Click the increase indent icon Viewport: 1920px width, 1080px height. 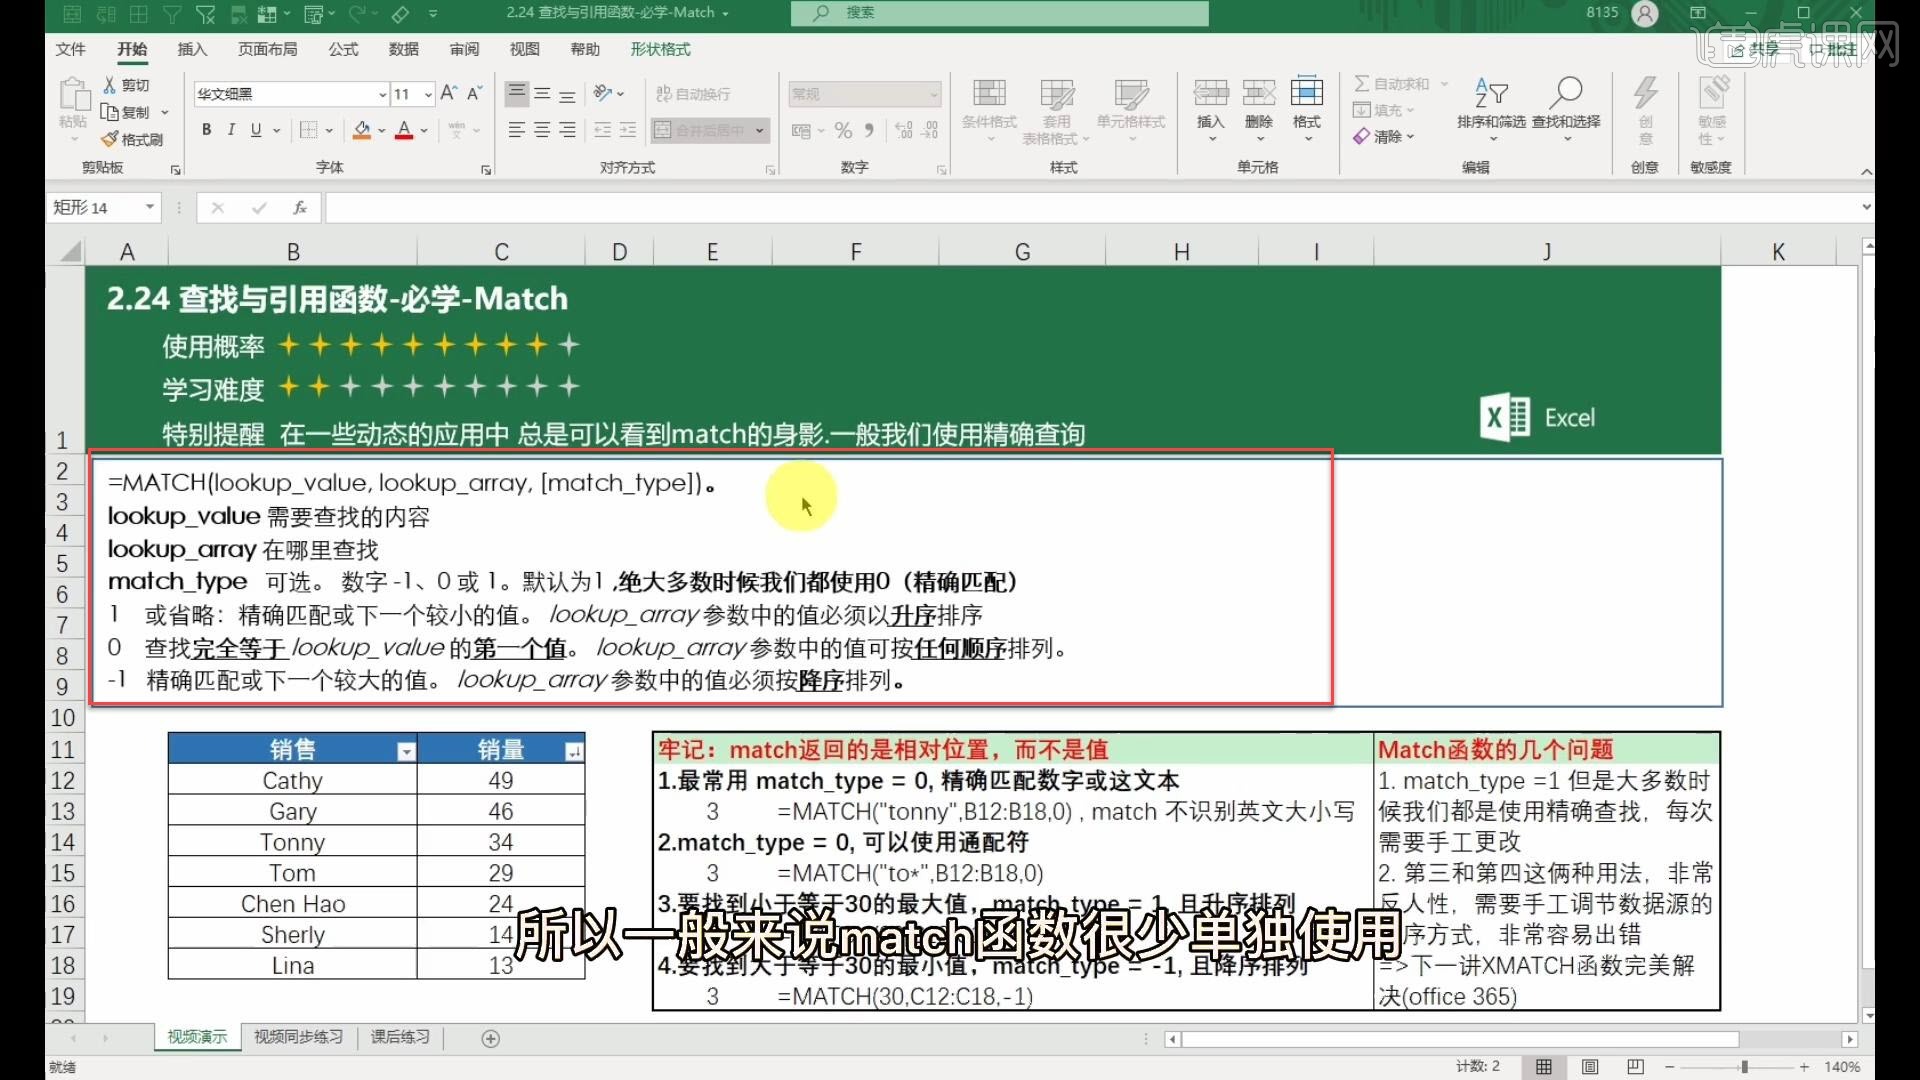point(627,130)
